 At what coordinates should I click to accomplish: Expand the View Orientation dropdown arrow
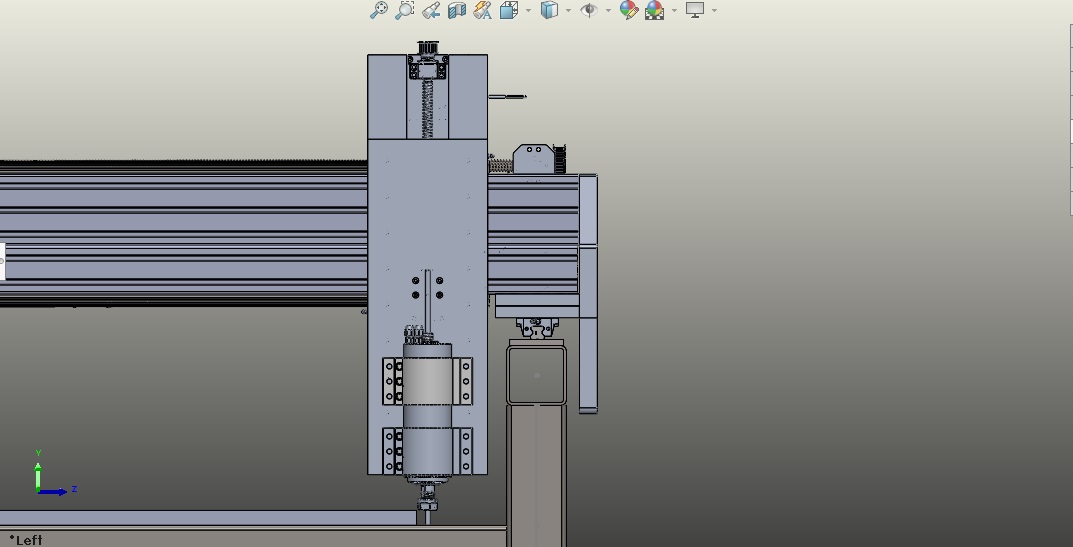[x=528, y=11]
